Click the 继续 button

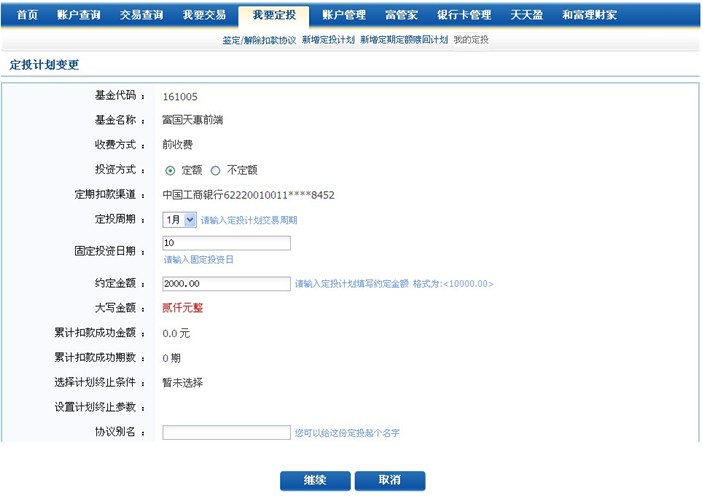(315, 480)
